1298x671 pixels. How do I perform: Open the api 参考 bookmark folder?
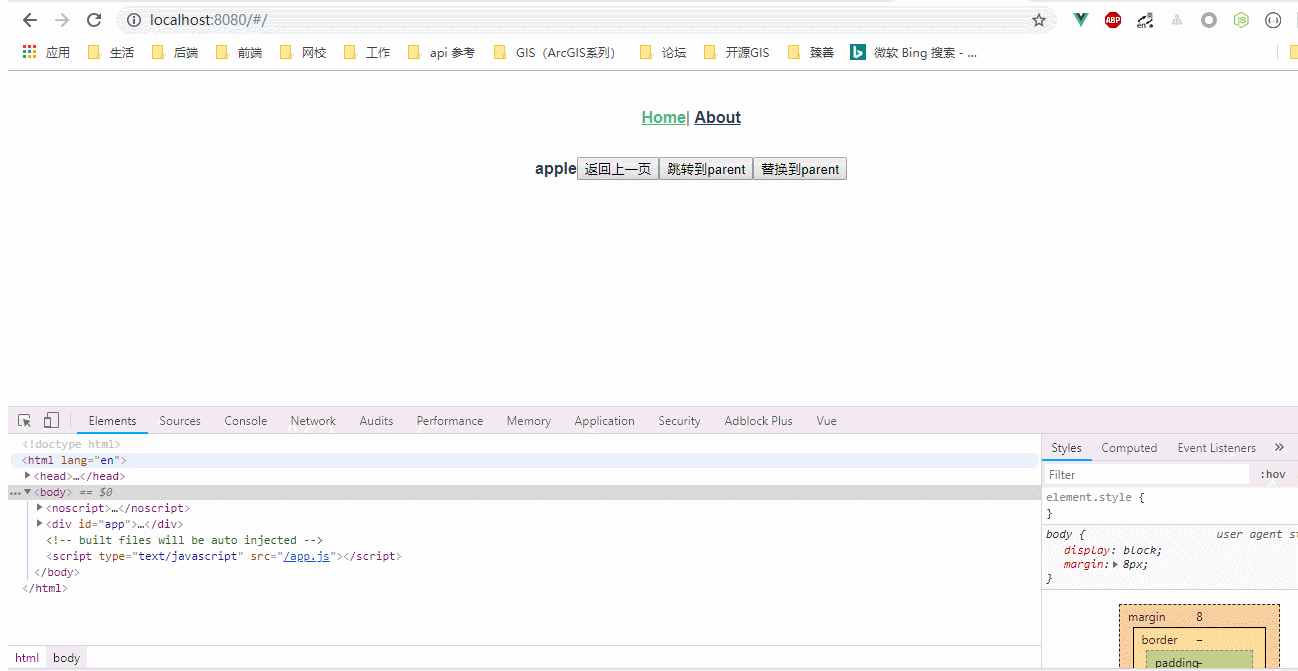441,52
